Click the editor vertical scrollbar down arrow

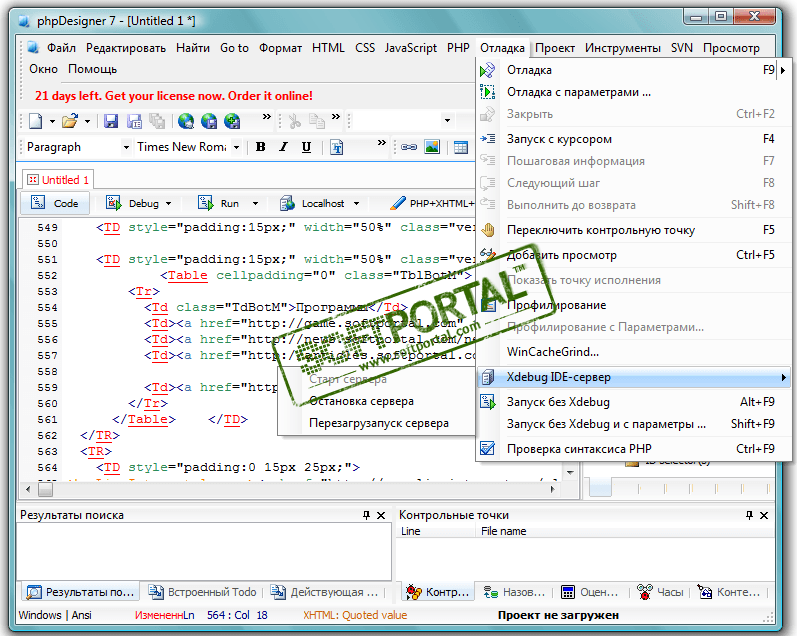[x=570, y=473]
